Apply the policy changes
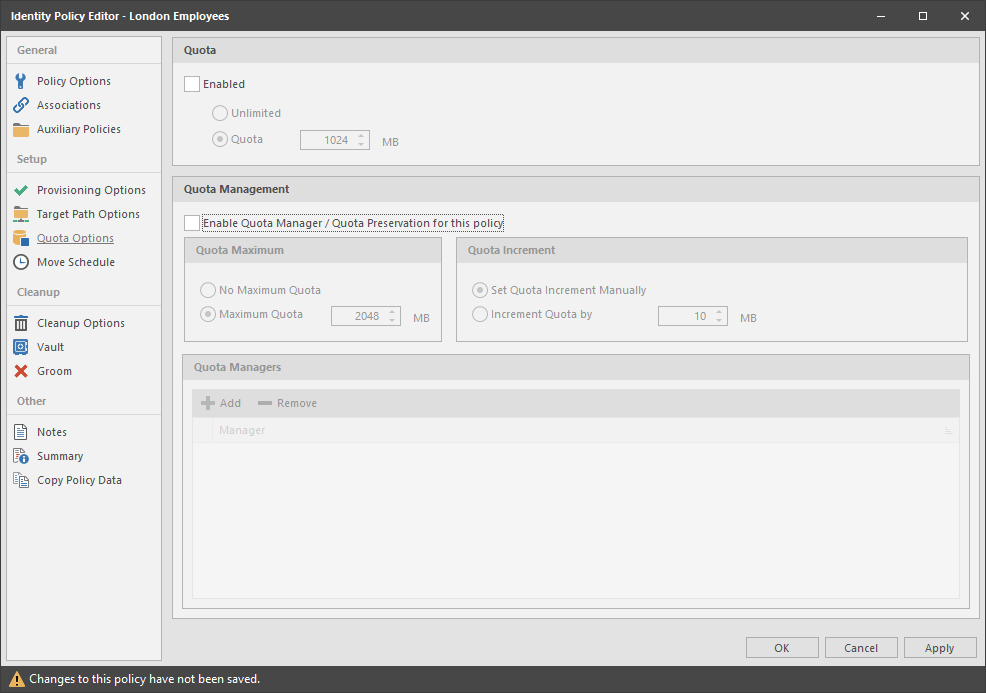Viewport: 986px width, 693px height. tap(939, 648)
